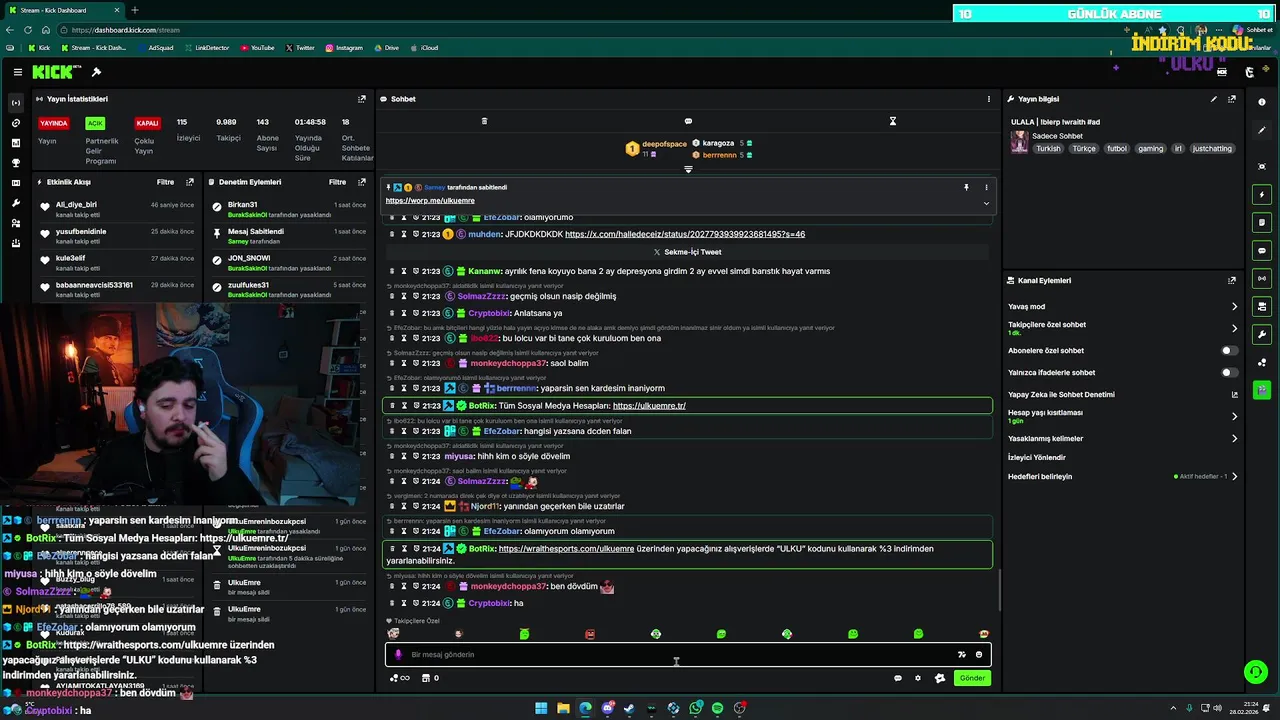Expand Hedefleri belirleyin arrow

pyautogui.click(x=1234, y=476)
